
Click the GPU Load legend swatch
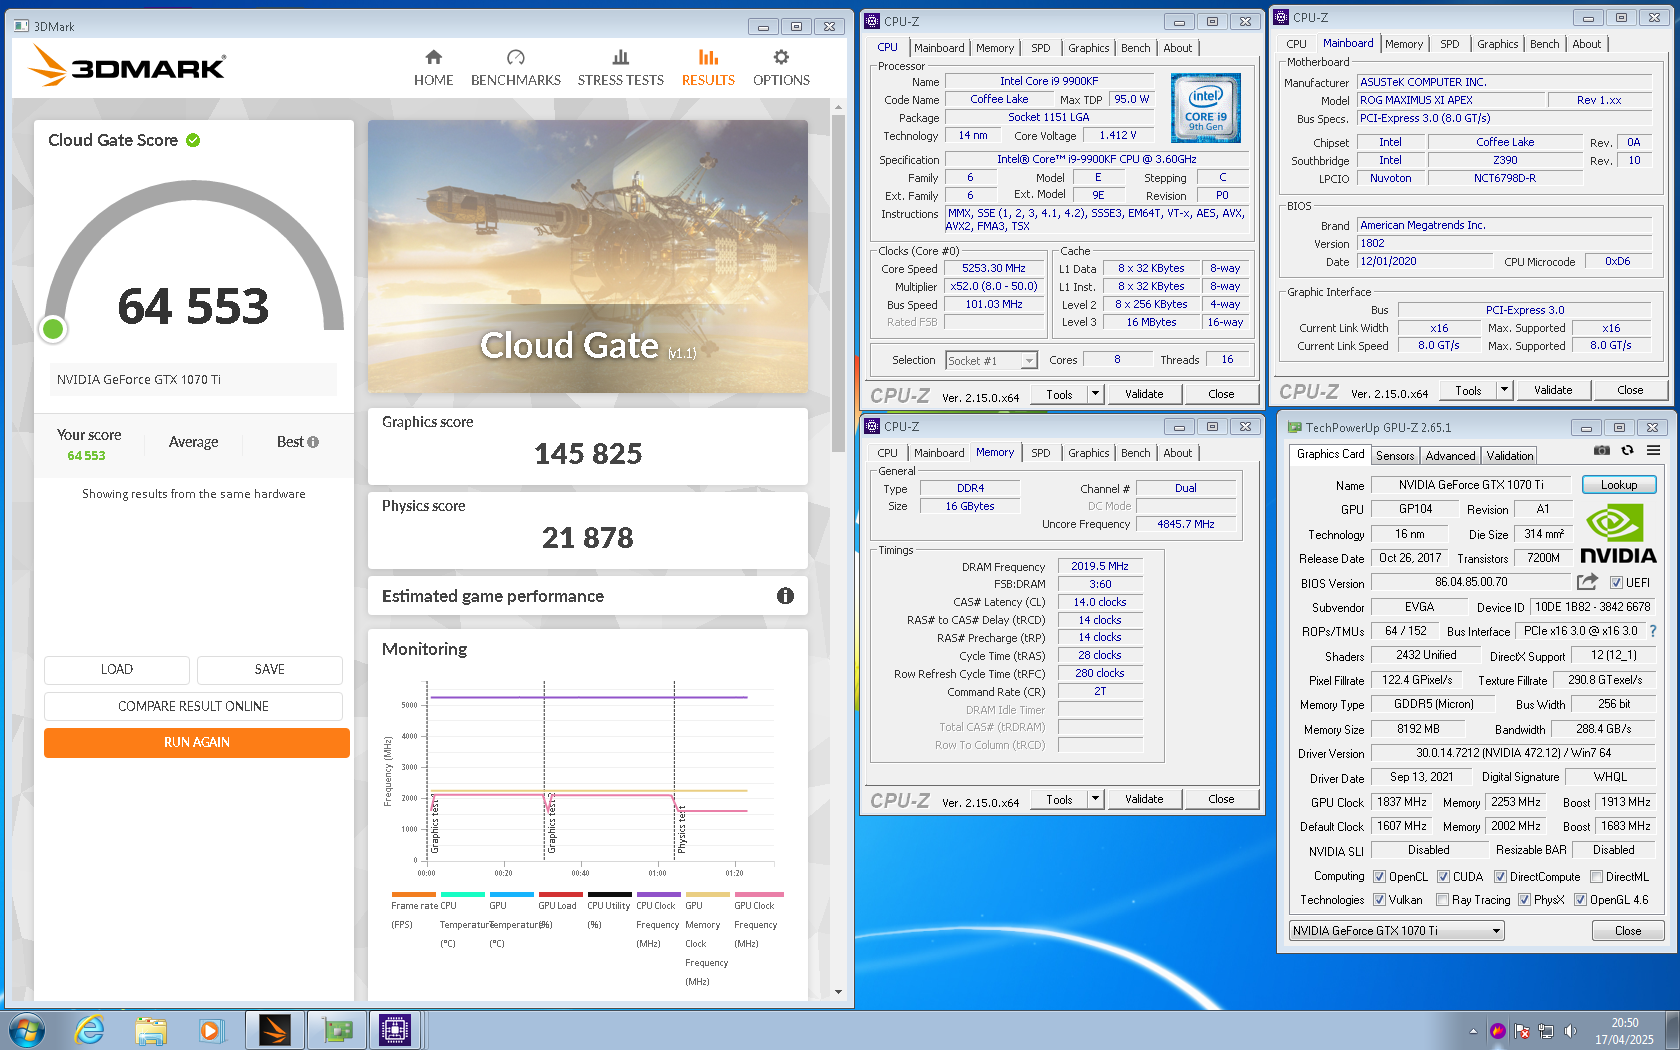[561, 894]
